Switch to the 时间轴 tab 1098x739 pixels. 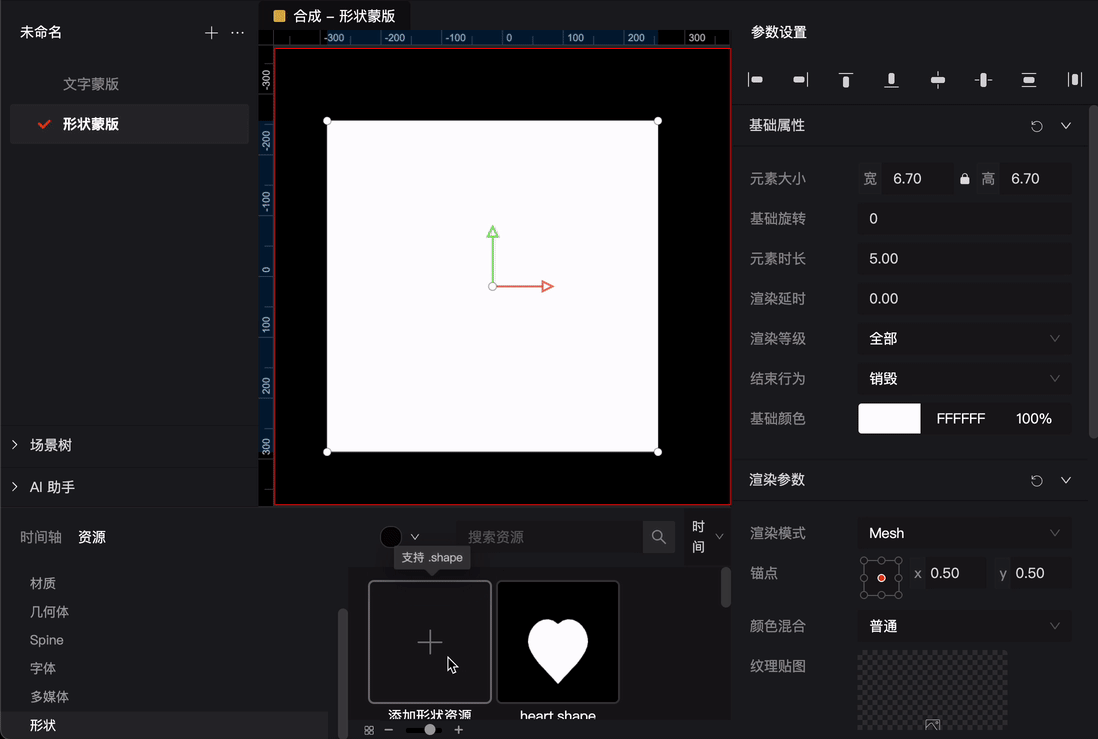point(41,537)
